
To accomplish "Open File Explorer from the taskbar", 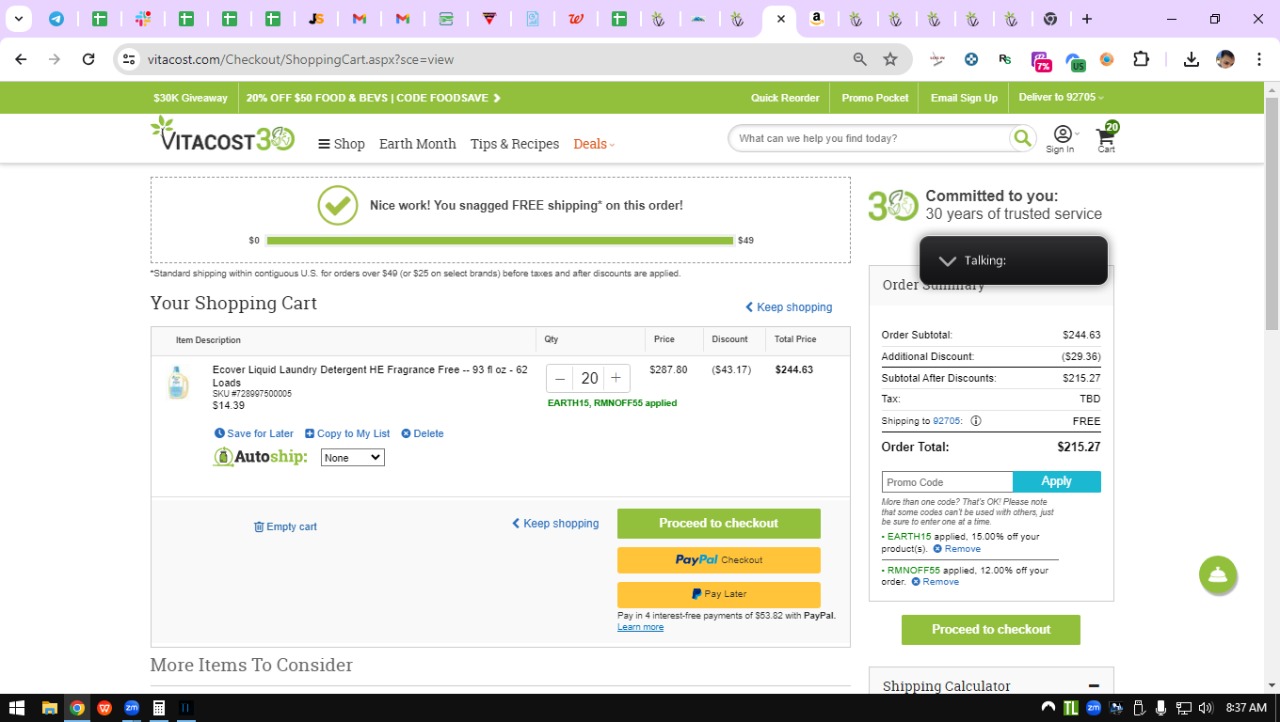I will point(49,708).
